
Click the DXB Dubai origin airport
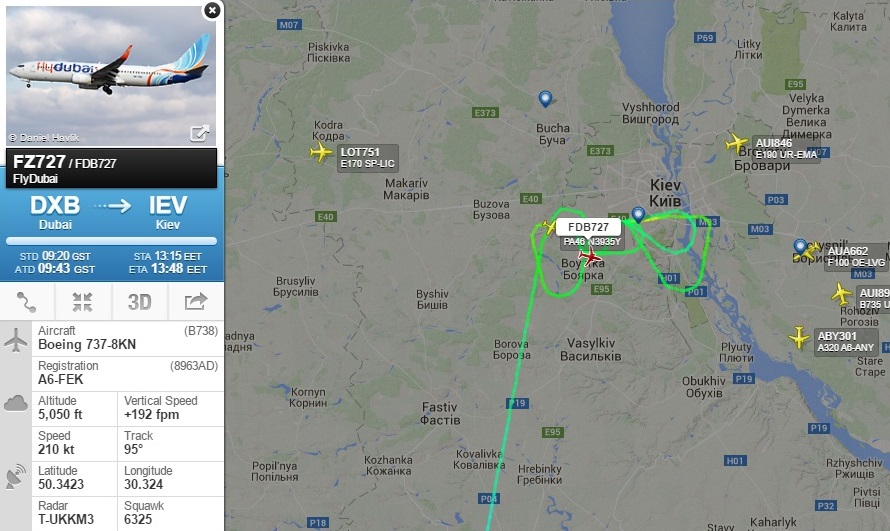point(55,212)
